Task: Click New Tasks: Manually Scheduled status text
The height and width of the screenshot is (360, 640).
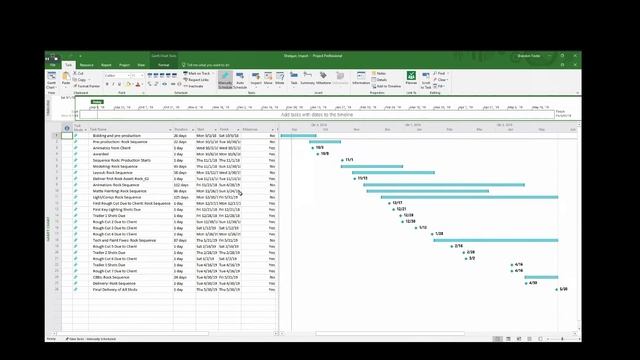Action: (91, 339)
